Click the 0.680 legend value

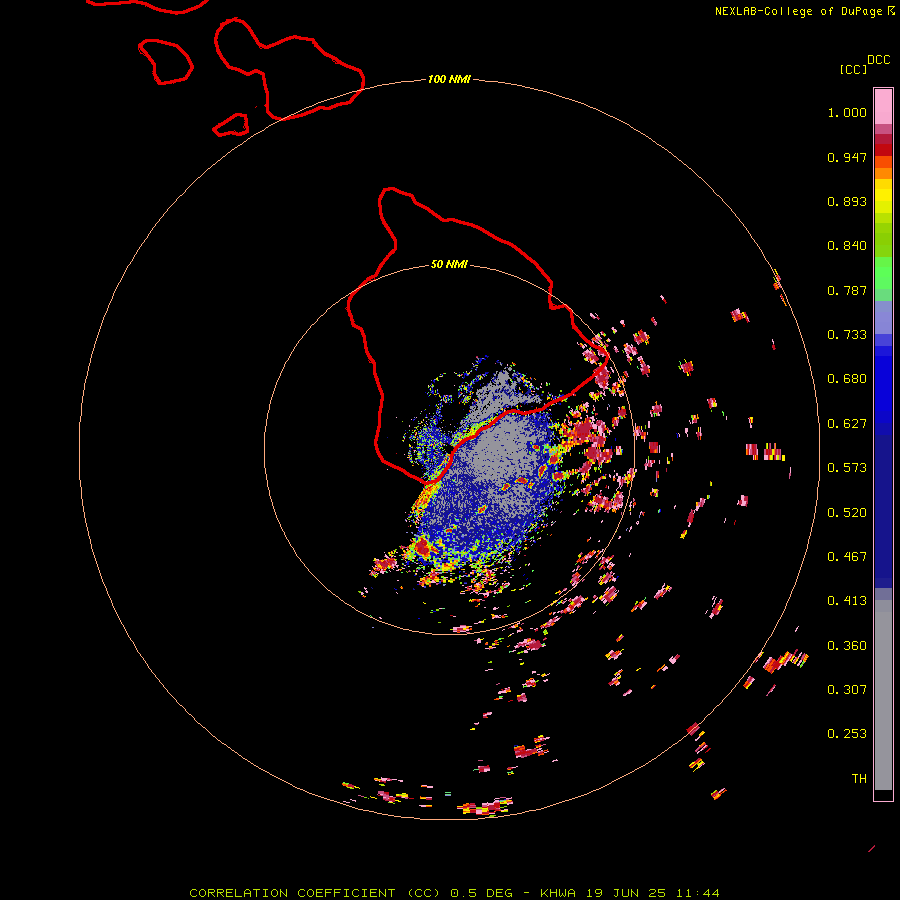(x=847, y=379)
